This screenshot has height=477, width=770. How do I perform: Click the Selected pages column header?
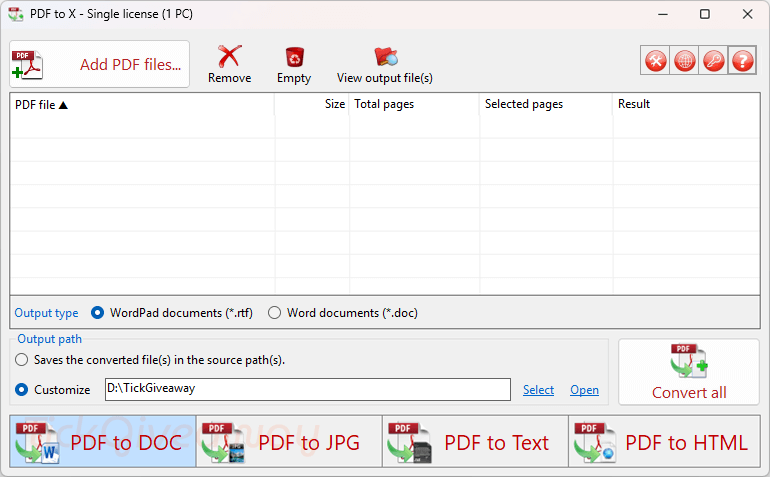click(546, 104)
